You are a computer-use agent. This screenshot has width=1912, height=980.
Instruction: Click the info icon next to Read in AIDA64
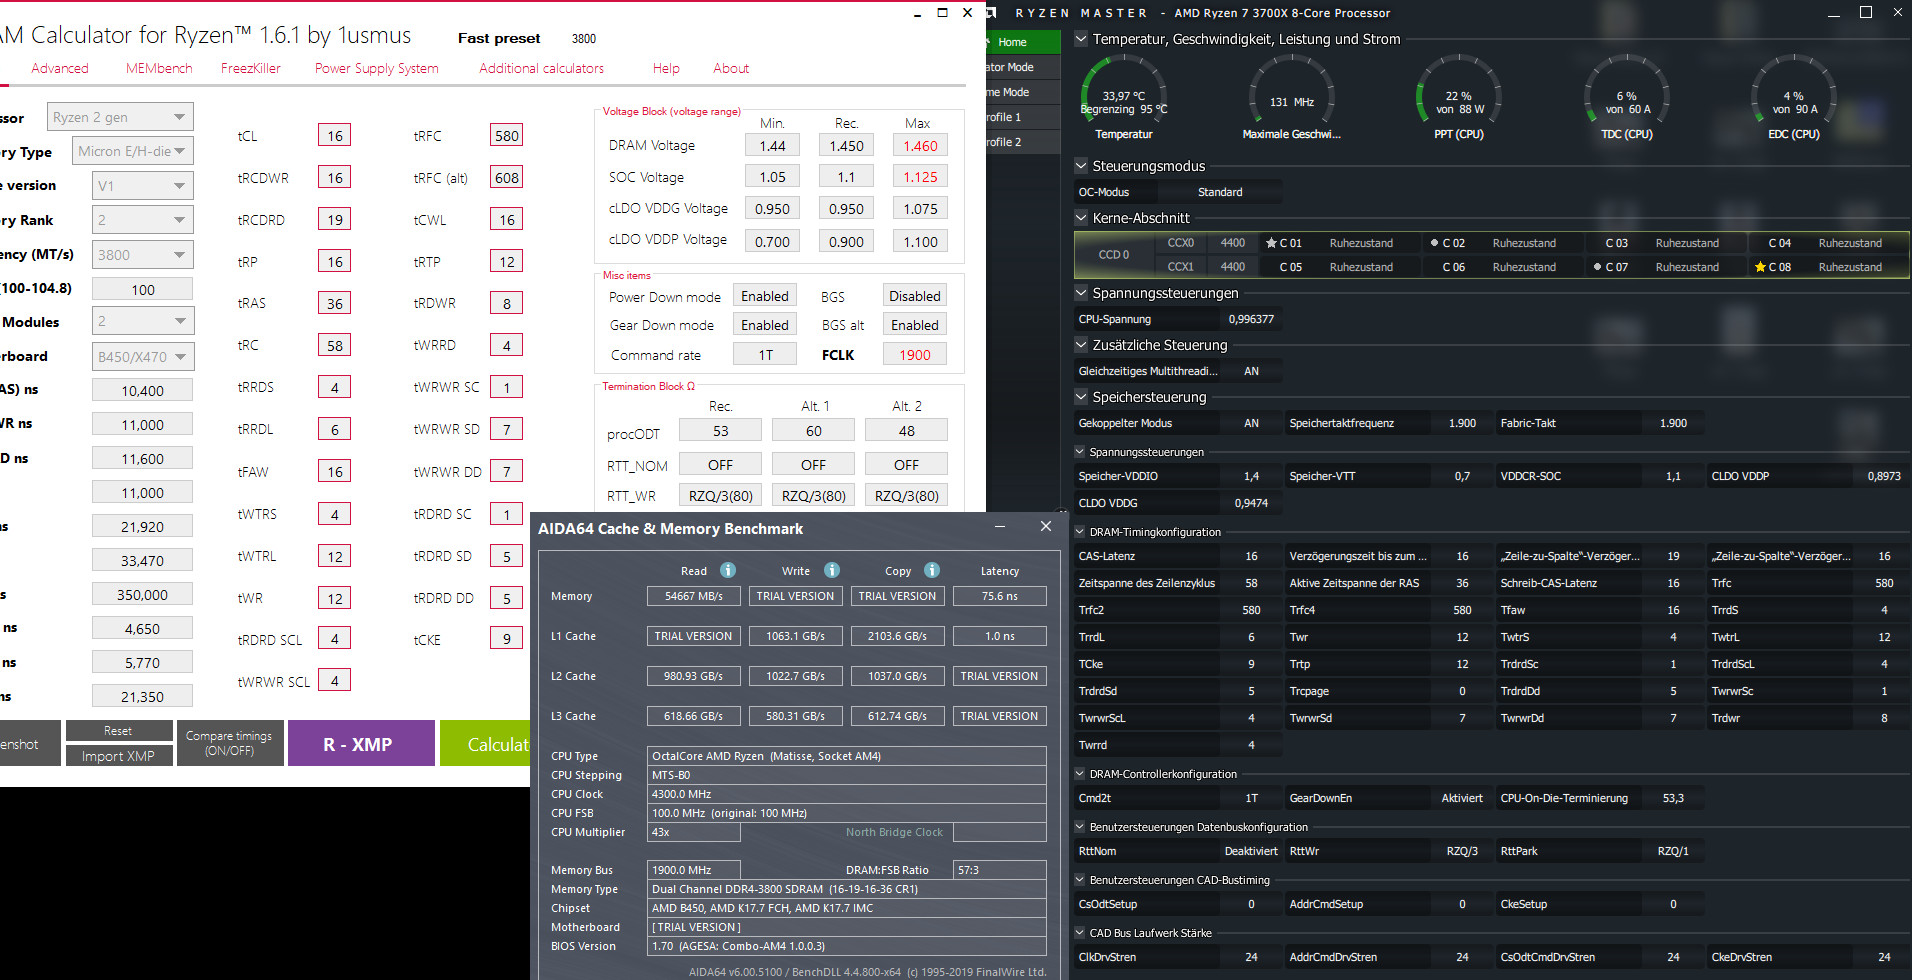click(728, 570)
